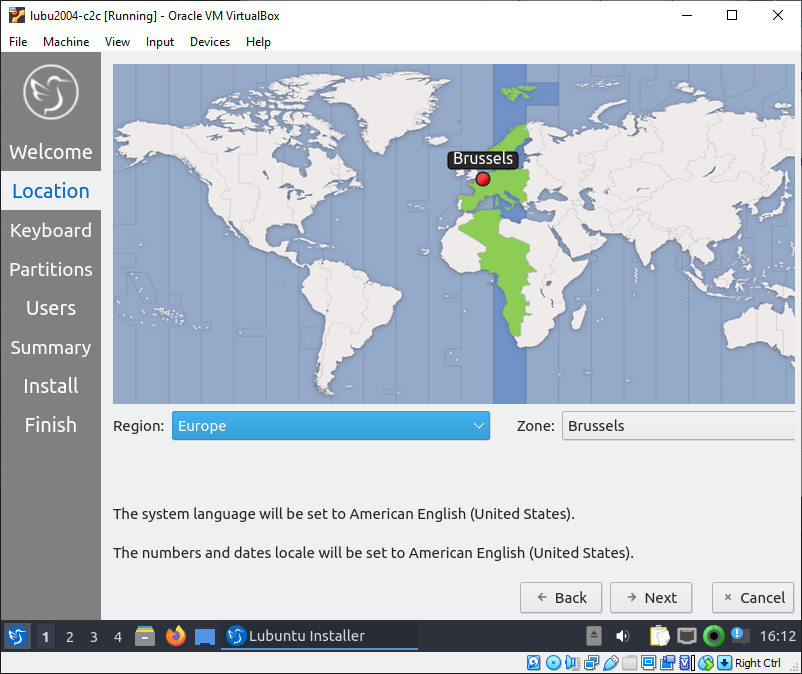The width and height of the screenshot is (802, 674).
Task: Click the volume speaker tray icon
Action: (x=622, y=636)
